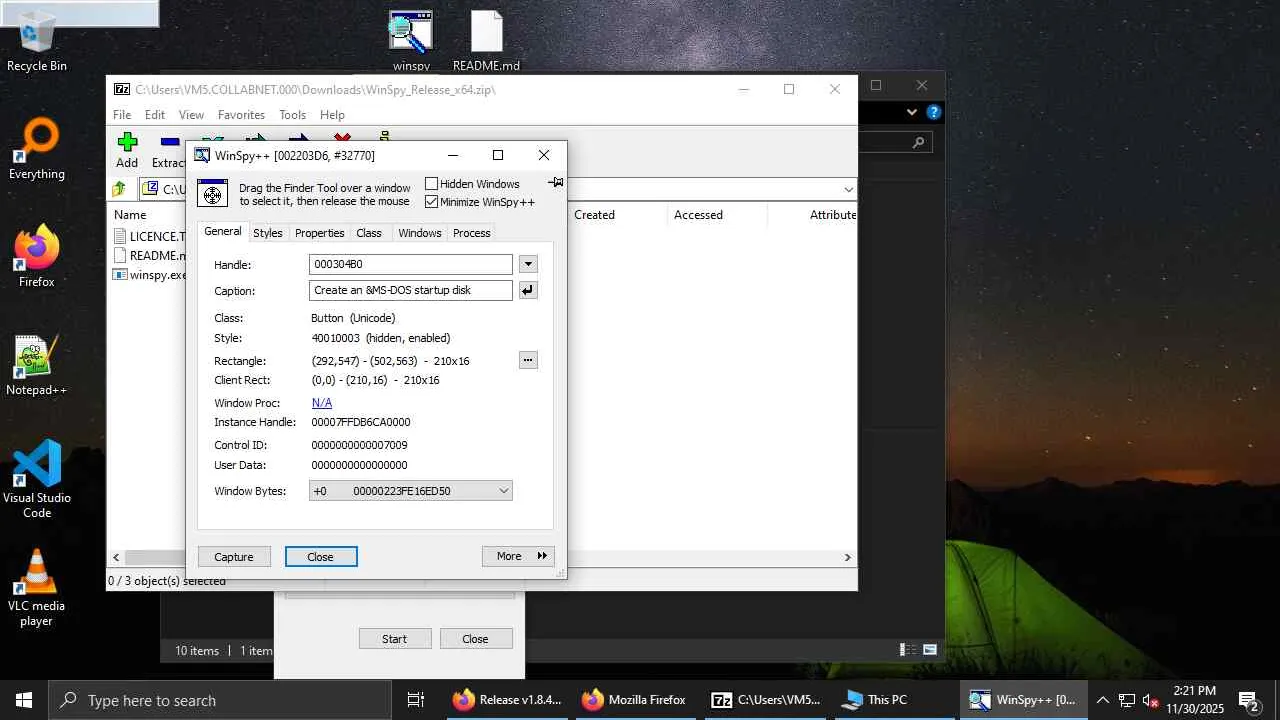Switch to the Properties tab
The width and height of the screenshot is (1280, 720).
click(x=320, y=233)
